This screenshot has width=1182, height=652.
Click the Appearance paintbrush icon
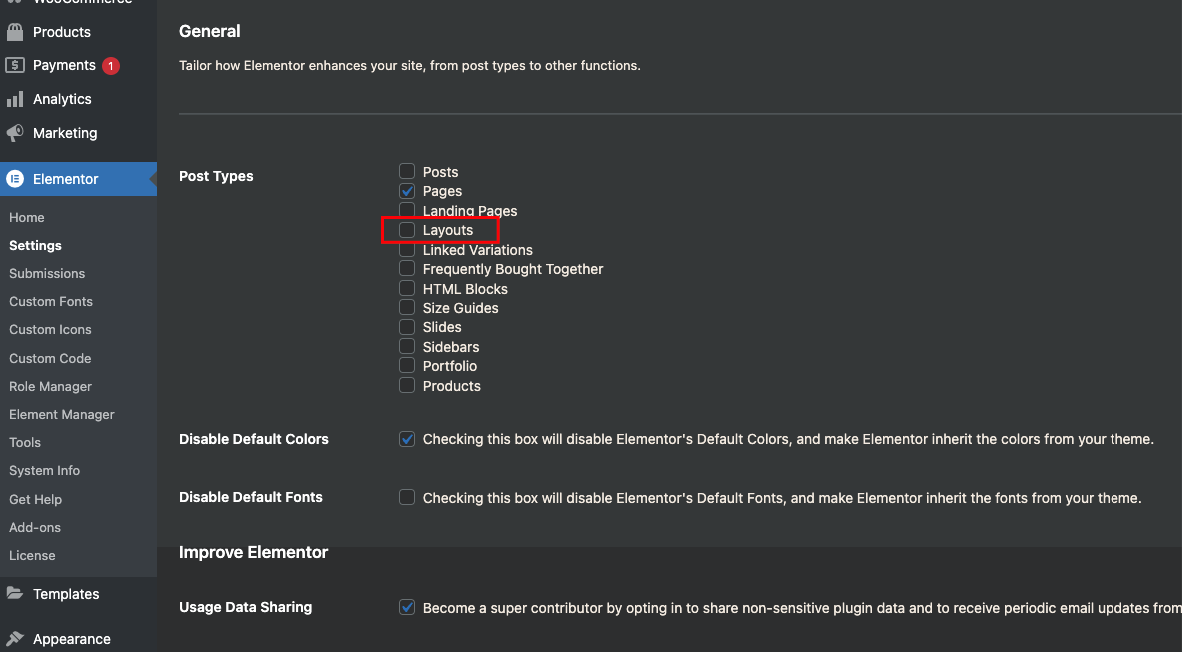(x=15, y=638)
